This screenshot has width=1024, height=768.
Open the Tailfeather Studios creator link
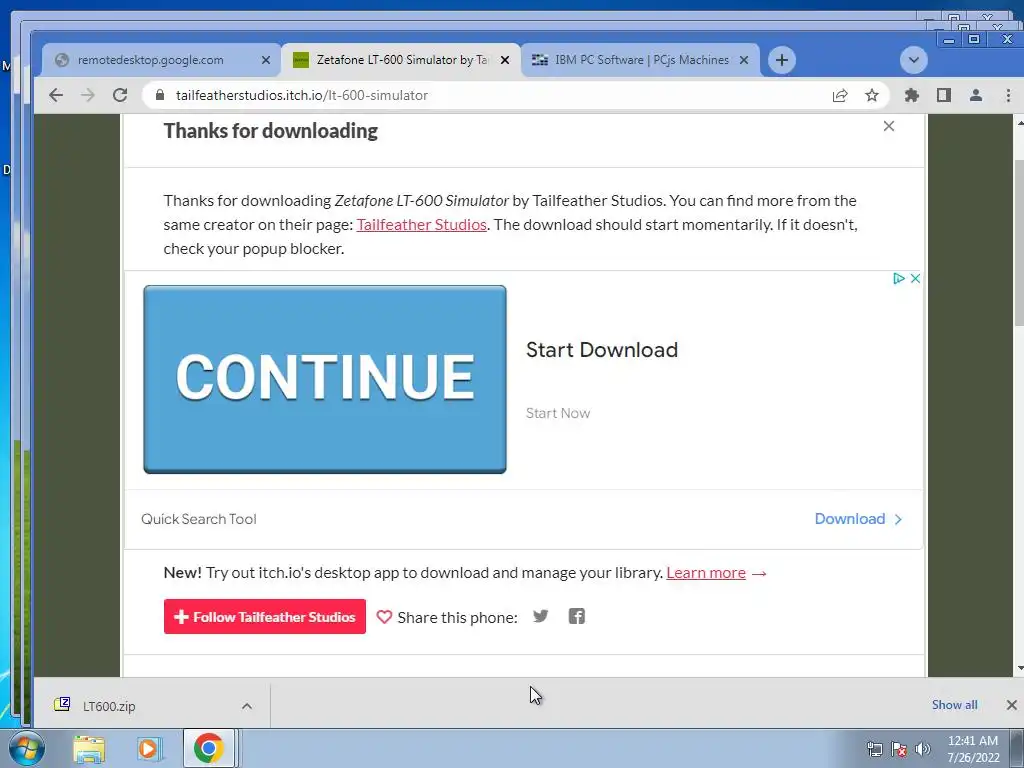click(x=421, y=225)
